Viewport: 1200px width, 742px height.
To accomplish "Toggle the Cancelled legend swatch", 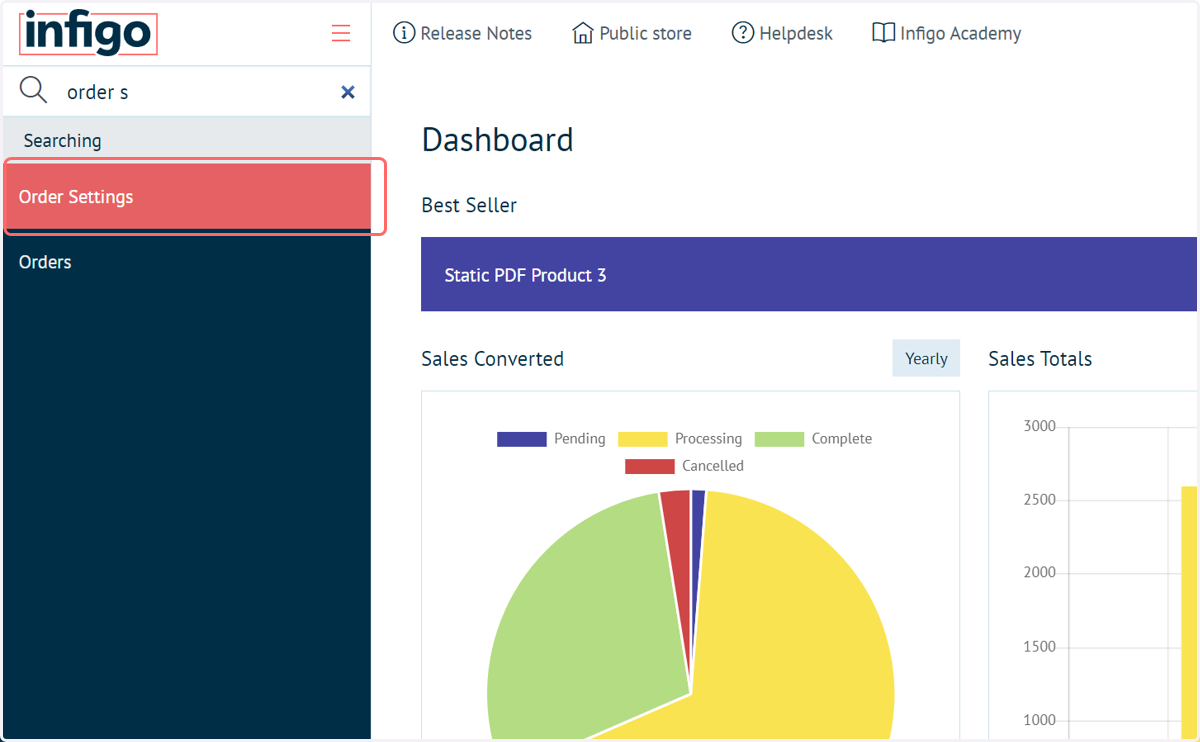I will pos(650,466).
